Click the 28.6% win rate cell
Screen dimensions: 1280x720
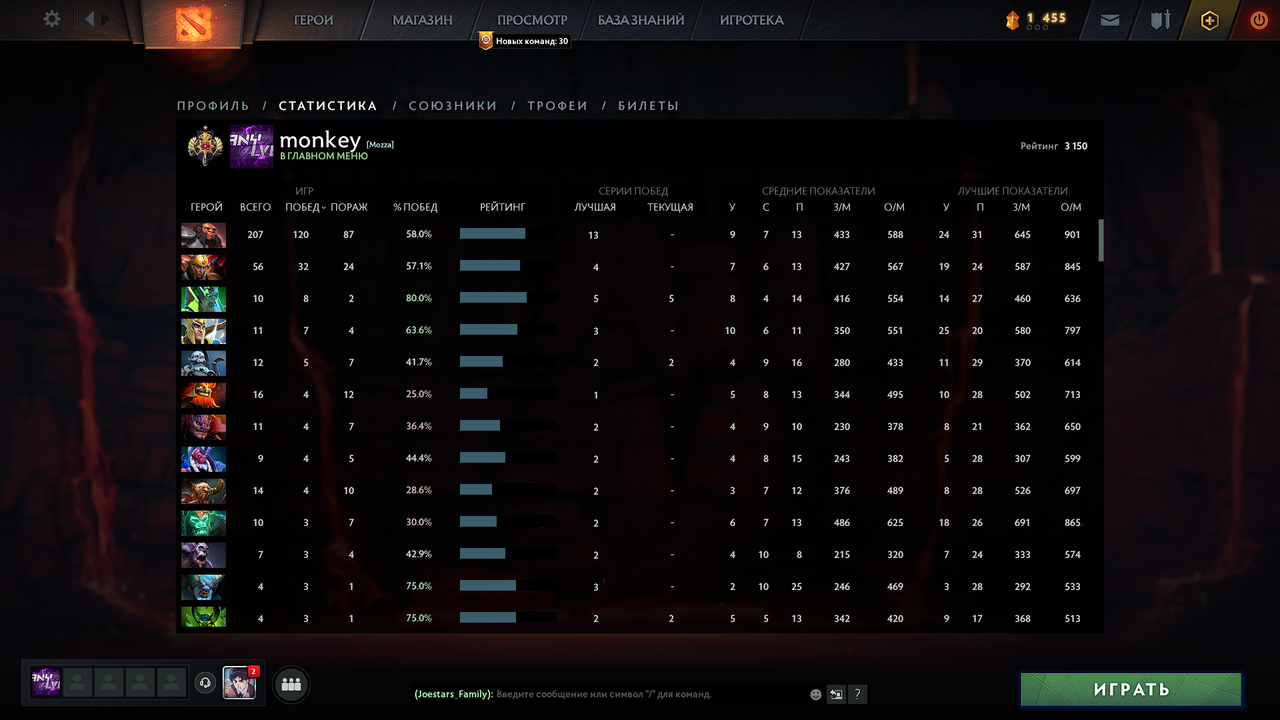click(x=419, y=490)
